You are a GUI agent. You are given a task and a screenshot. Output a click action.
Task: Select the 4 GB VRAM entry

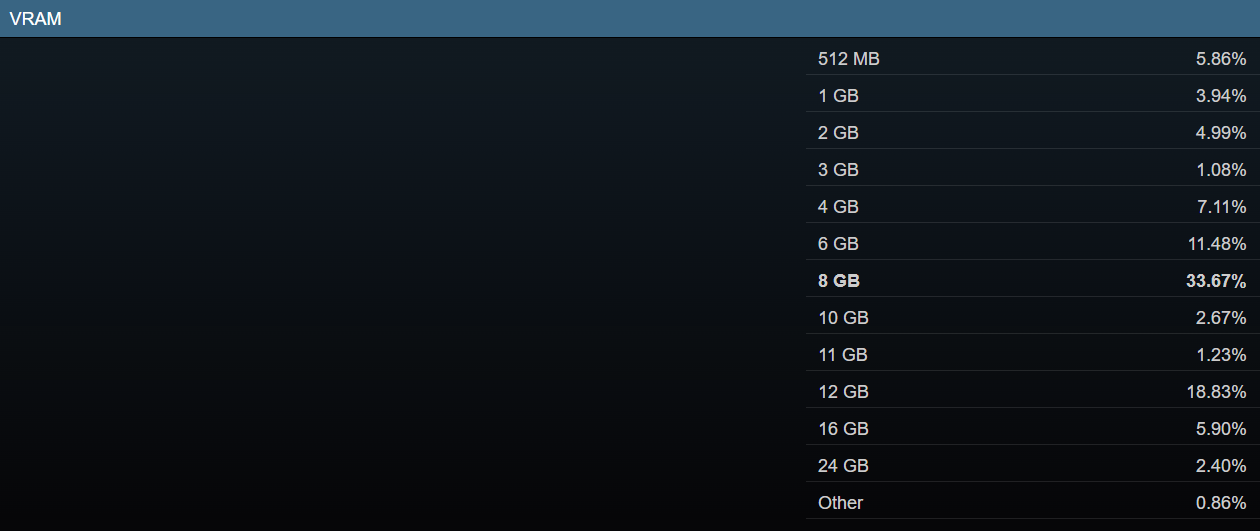pyautogui.click(x=1032, y=207)
